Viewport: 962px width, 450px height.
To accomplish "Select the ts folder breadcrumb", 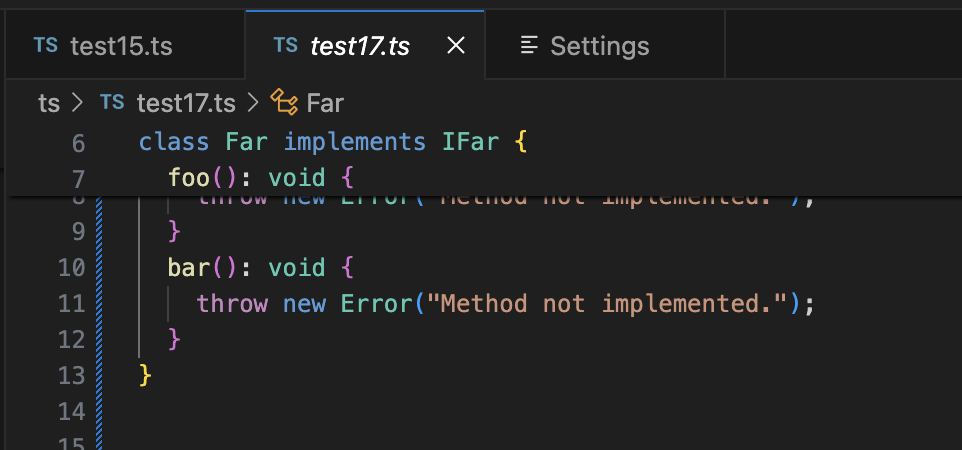I will pos(48,102).
